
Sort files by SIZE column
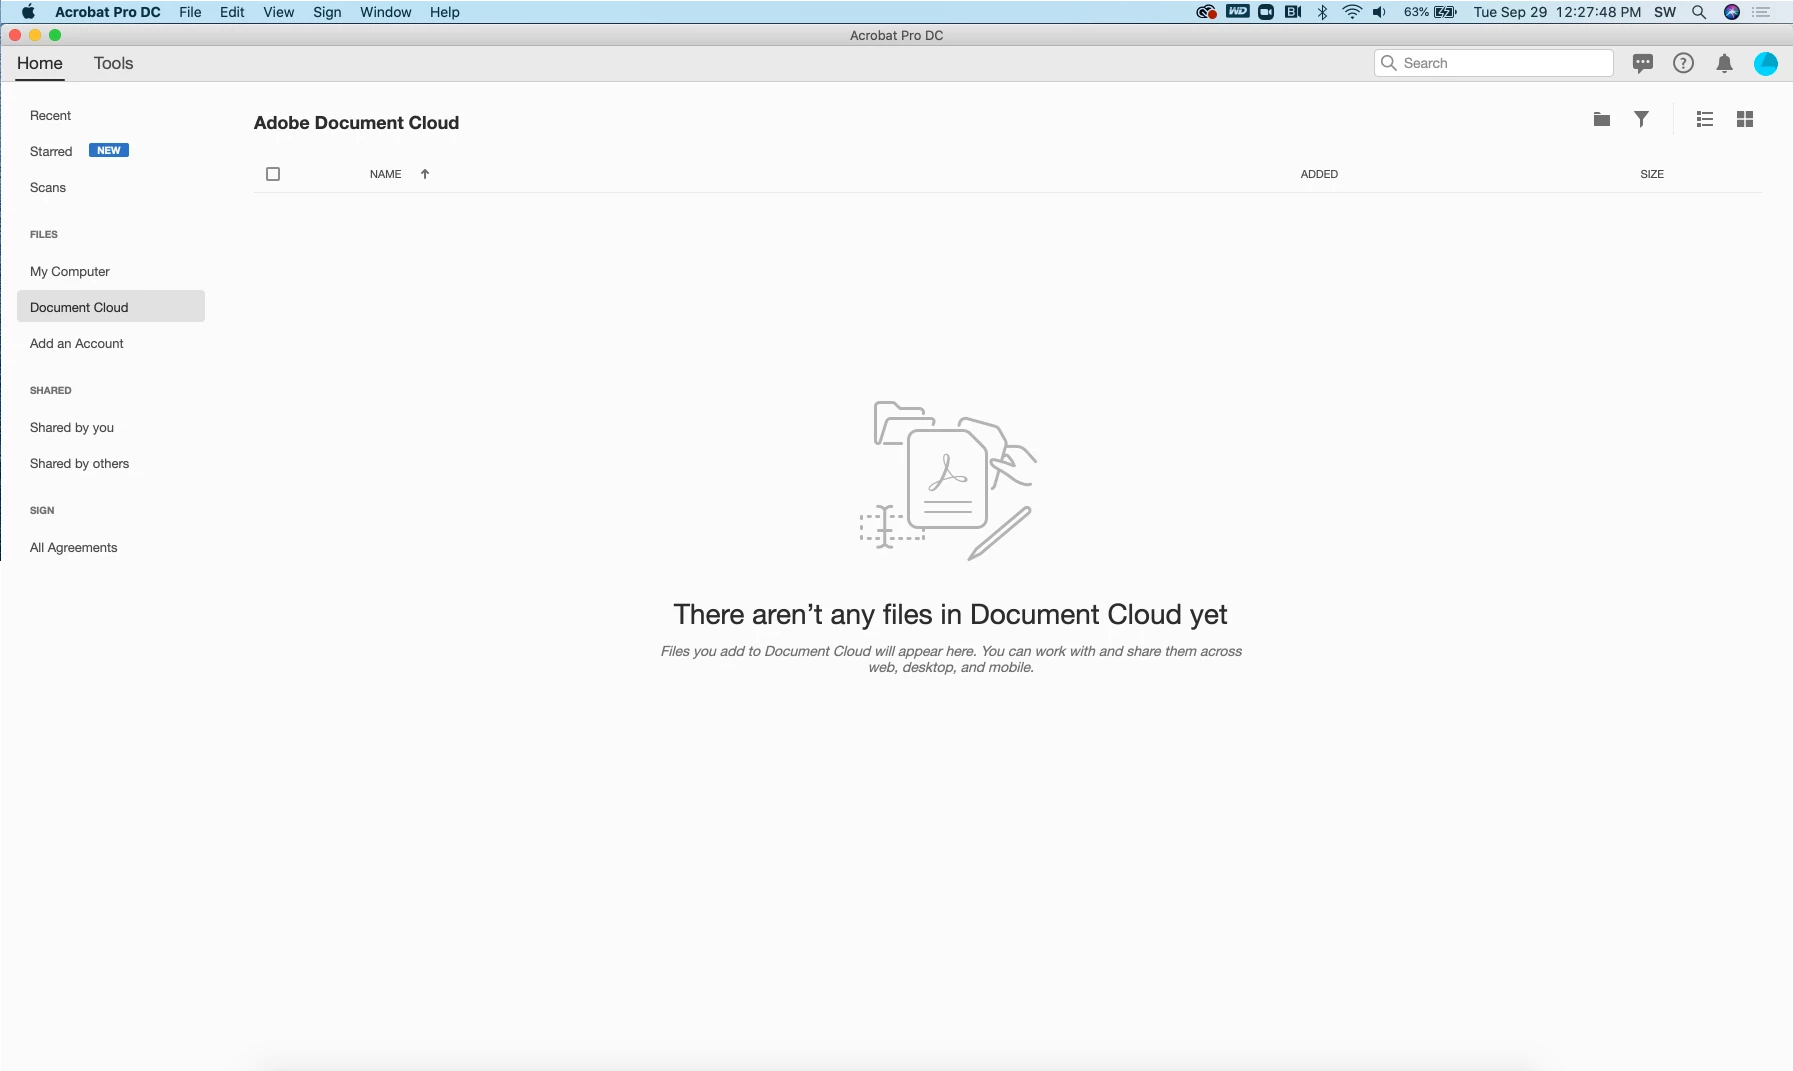pos(1652,174)
